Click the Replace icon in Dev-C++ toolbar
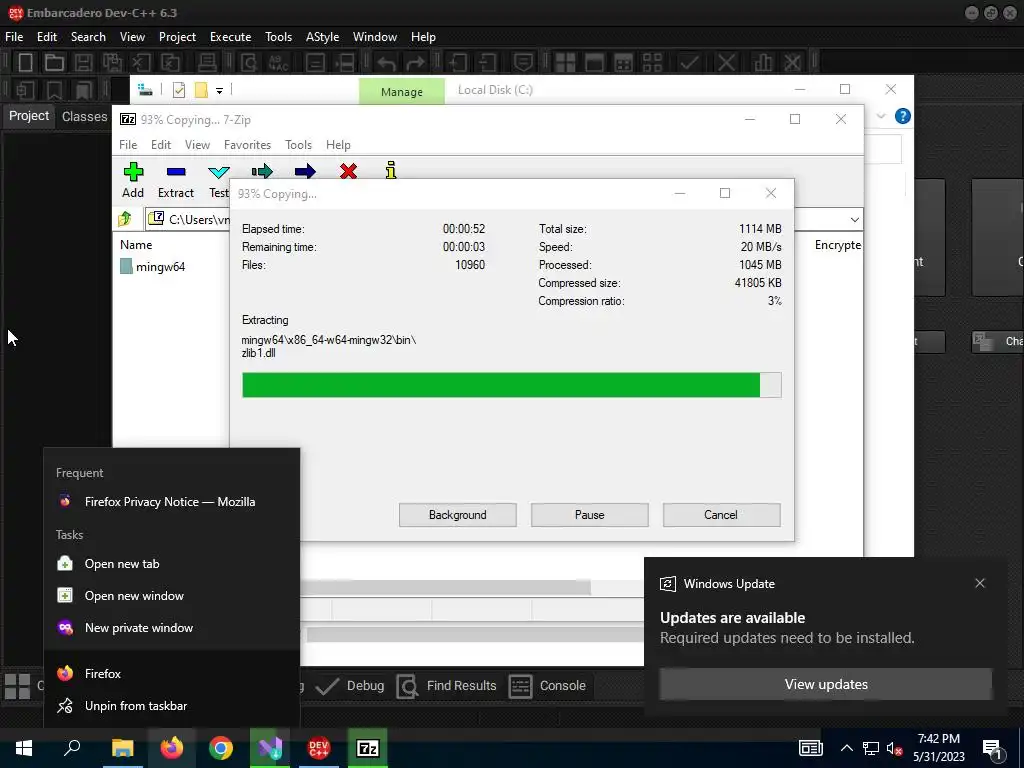 click(278, 63)
